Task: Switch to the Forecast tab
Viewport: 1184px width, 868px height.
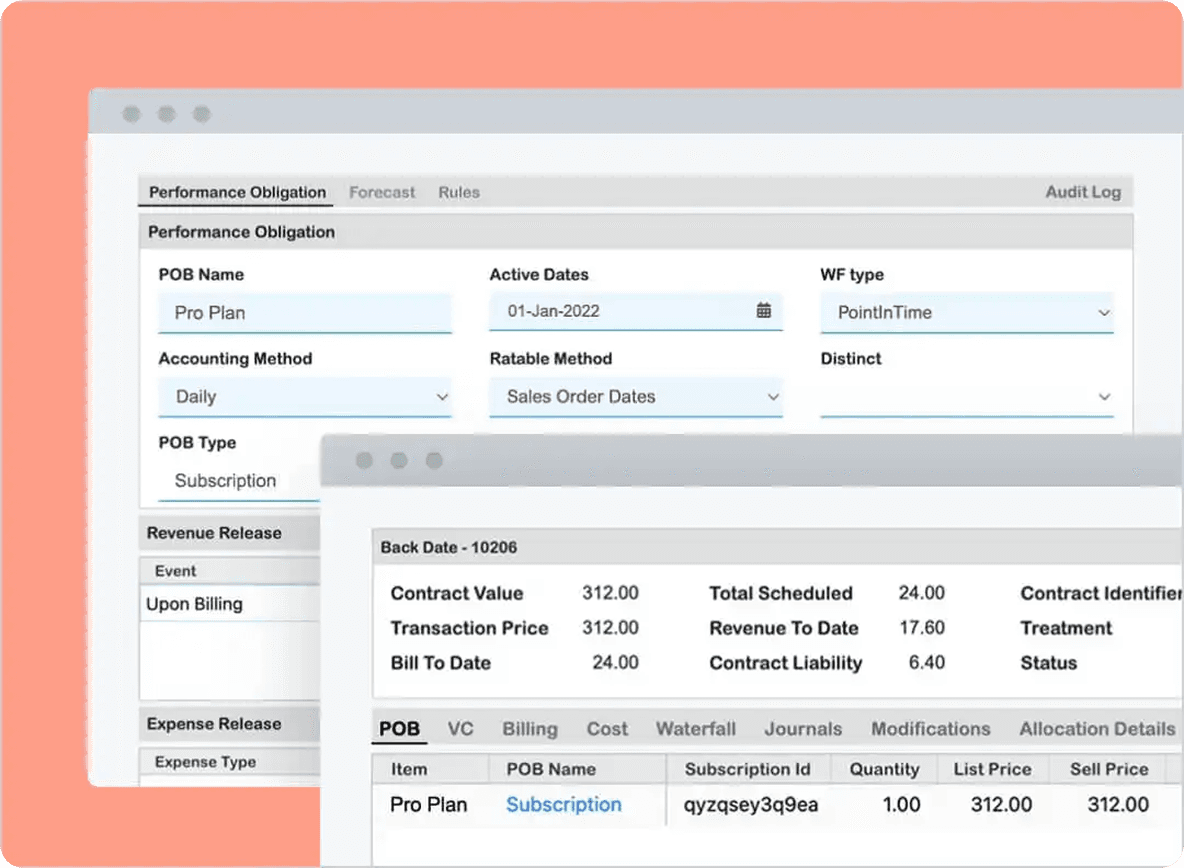Action: (x=381, y=192)
